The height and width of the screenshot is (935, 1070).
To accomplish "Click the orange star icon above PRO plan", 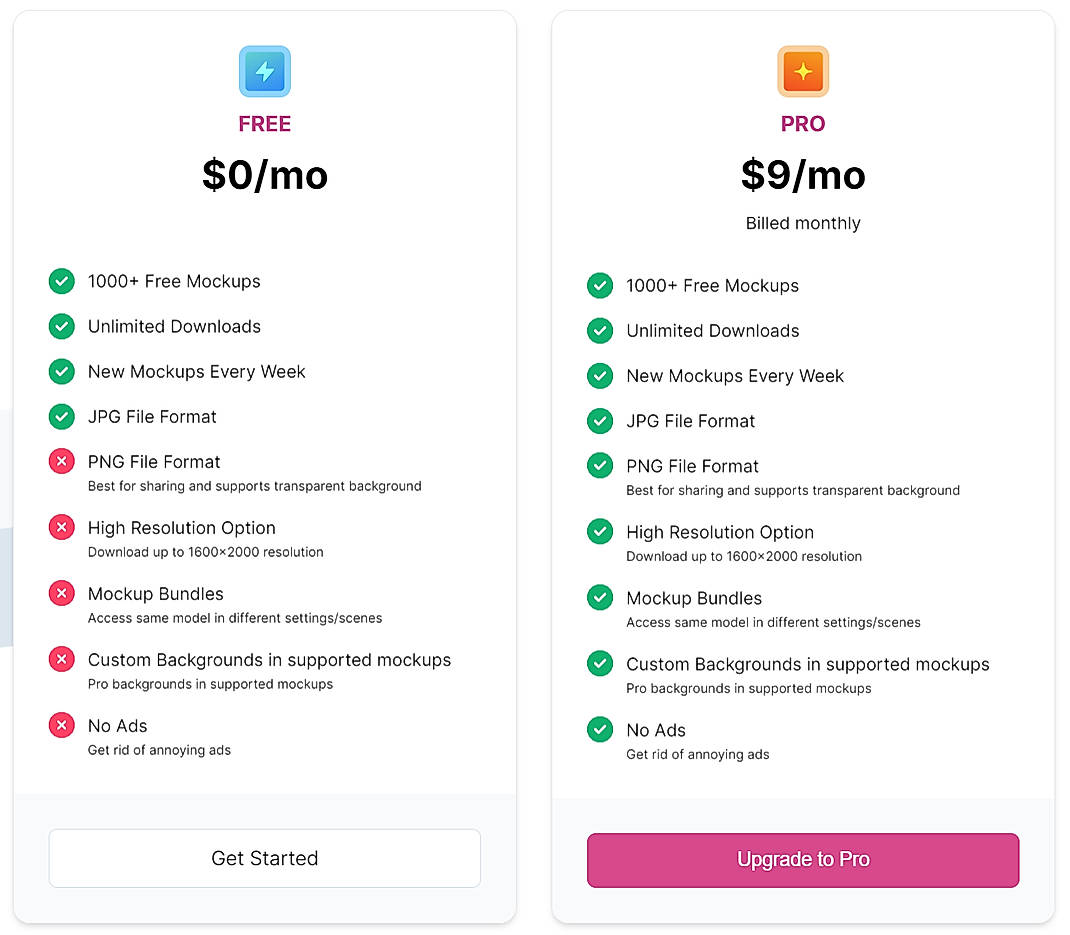I will pyautogui.click(x=803, y=71).
